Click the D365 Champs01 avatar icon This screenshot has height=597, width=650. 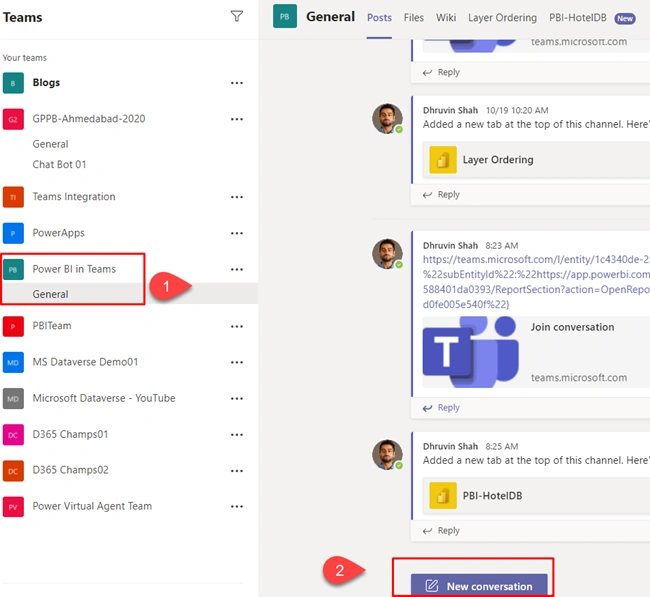tap(13, 434)
